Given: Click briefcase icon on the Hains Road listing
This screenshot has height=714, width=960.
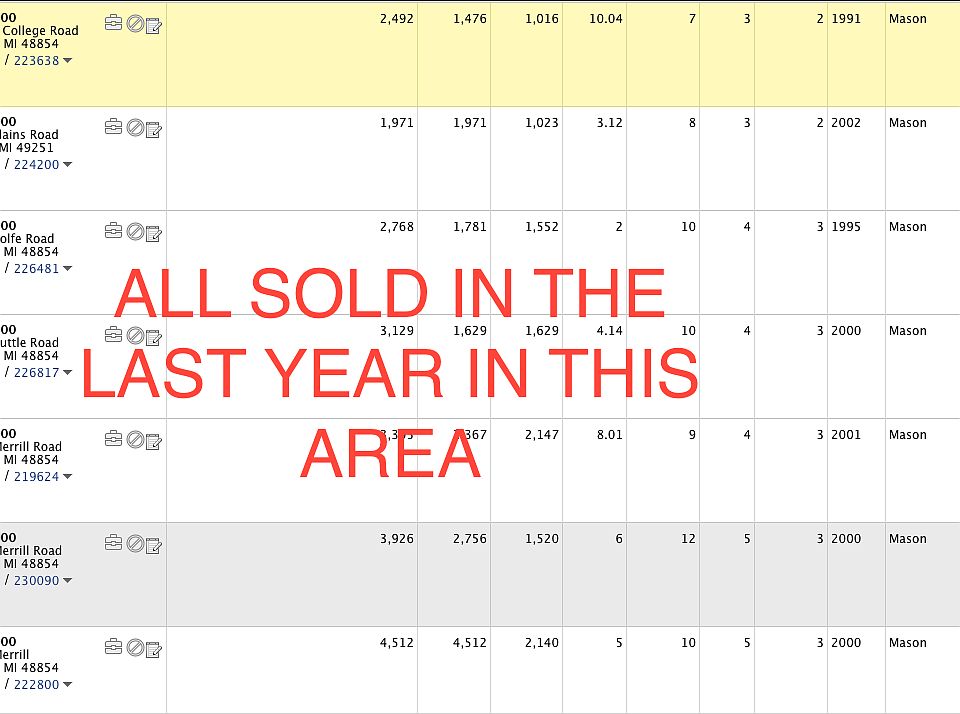Looking at the screenshot, I should coord(113,127).
